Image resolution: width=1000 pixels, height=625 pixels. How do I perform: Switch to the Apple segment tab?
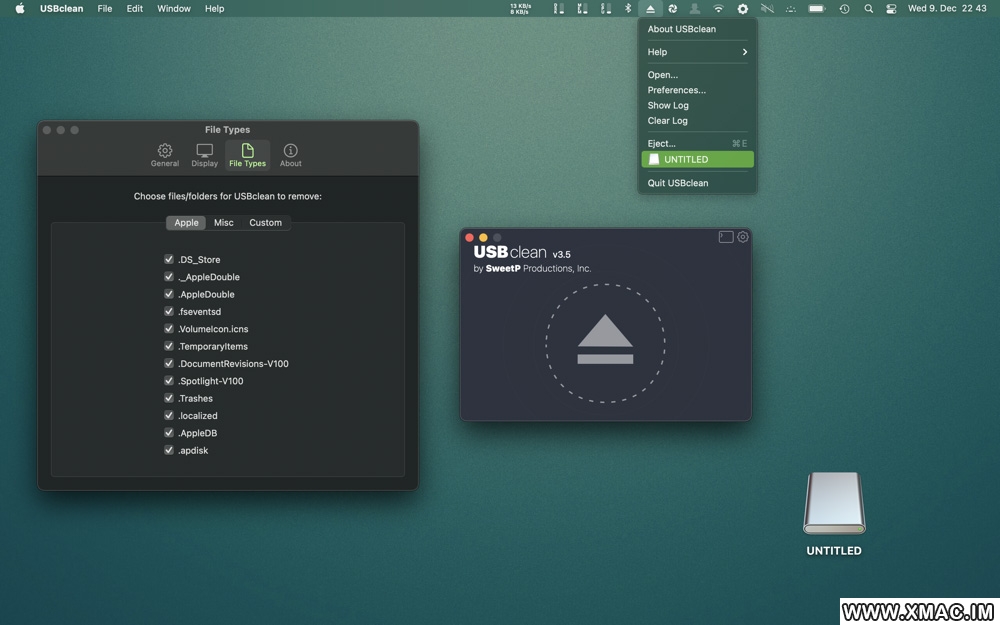pyautogui.click(x=186, y=223)
